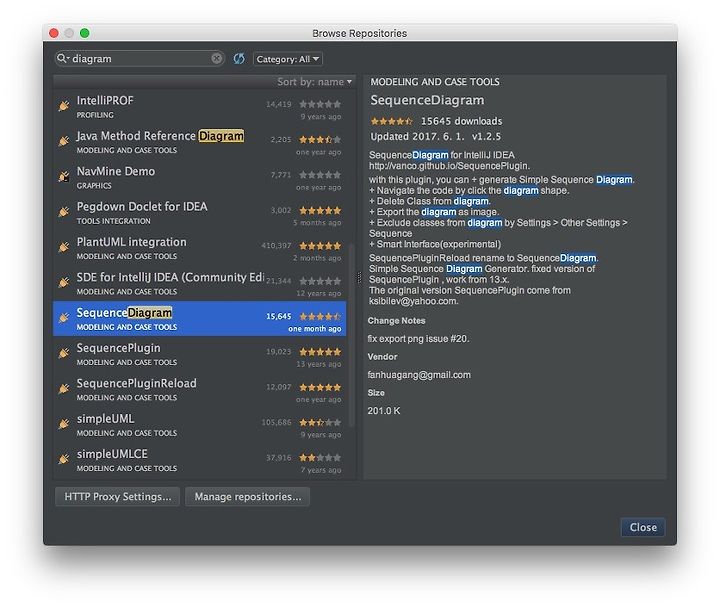This screenshot has width=720, height=607.
Task: Click the SDE for IntelliJ IDEA plugin icon
Action: click(64, 282)
